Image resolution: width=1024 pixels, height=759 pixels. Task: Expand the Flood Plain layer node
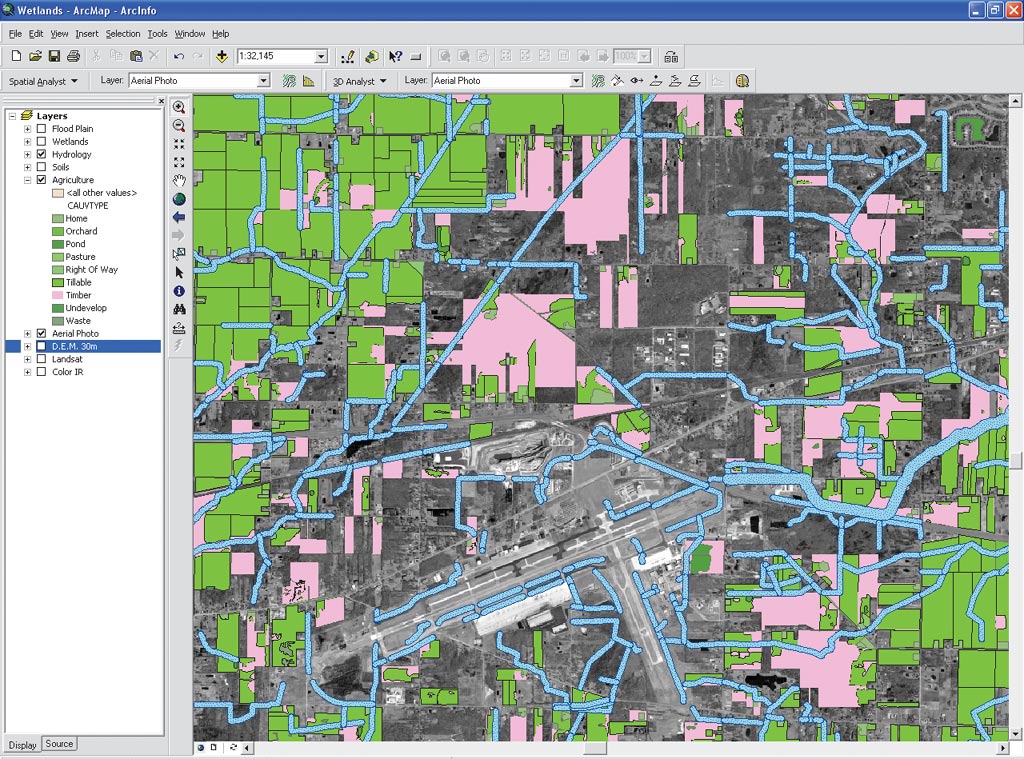pyautogui.click(x=27, y=129)
